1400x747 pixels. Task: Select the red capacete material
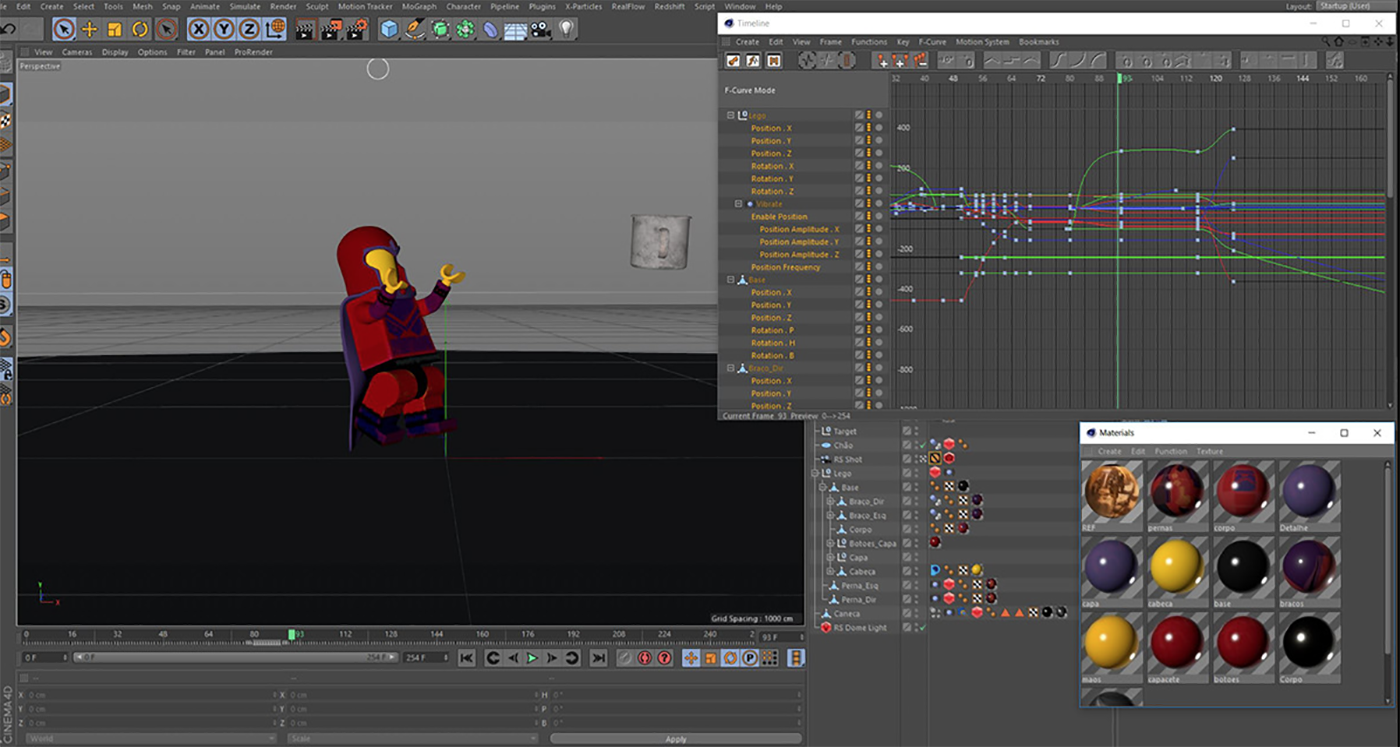1177,645
